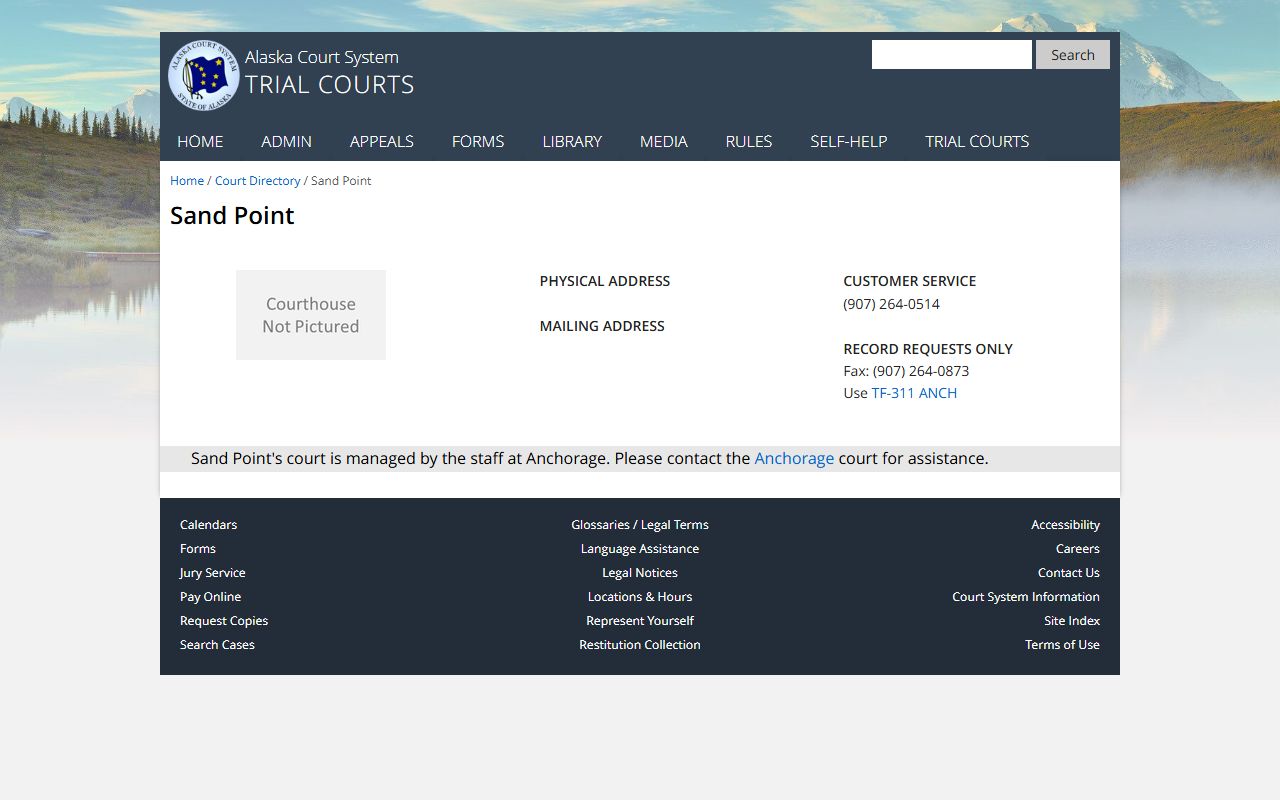This screenshot has width=1280, height=800.
Task: Click the CUSTOMER SERVICE heading
Action: (x=909, y=281)
